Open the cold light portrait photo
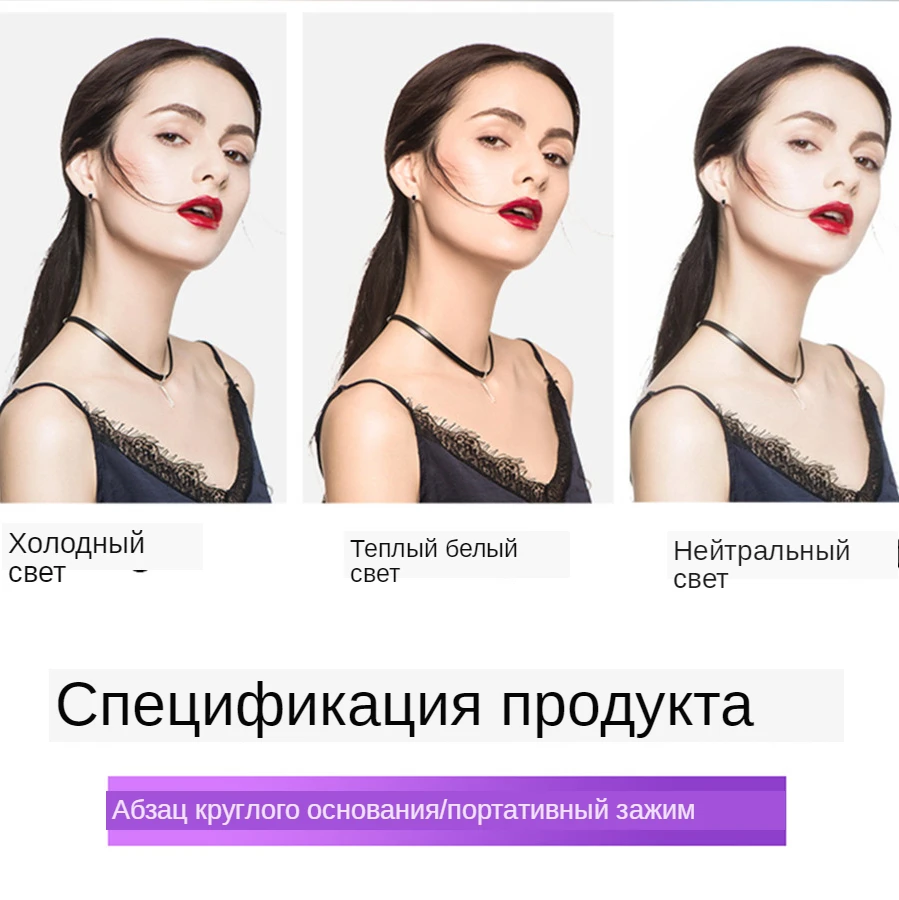The image size is (899, 900). 143,258
